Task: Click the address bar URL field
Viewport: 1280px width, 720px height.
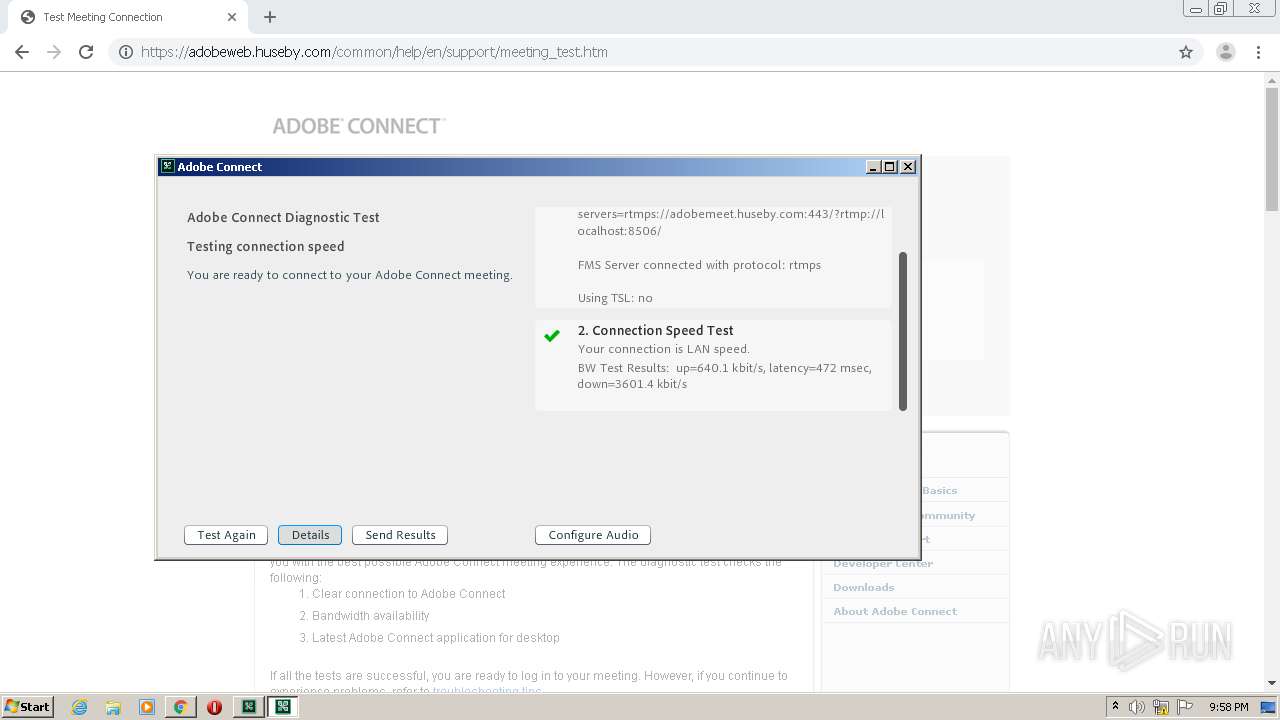Action: pyautogui.click(x=655, y=52)
